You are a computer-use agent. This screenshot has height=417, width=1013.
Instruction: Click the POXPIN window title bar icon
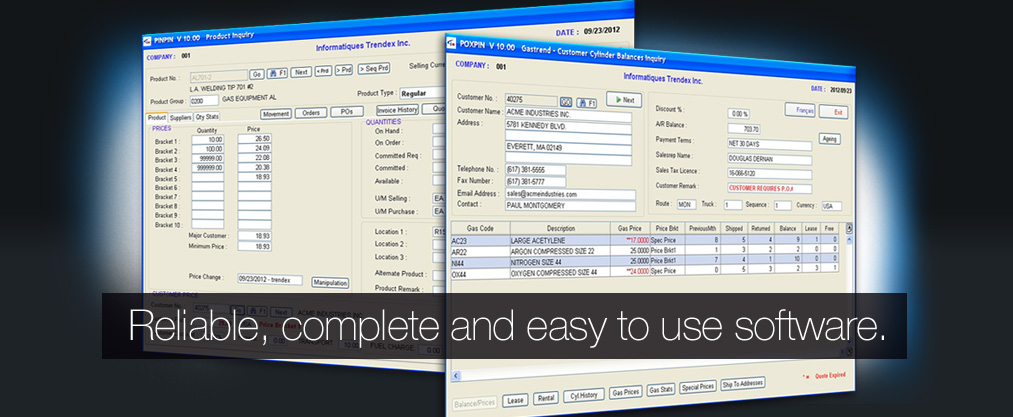(452, 44)
